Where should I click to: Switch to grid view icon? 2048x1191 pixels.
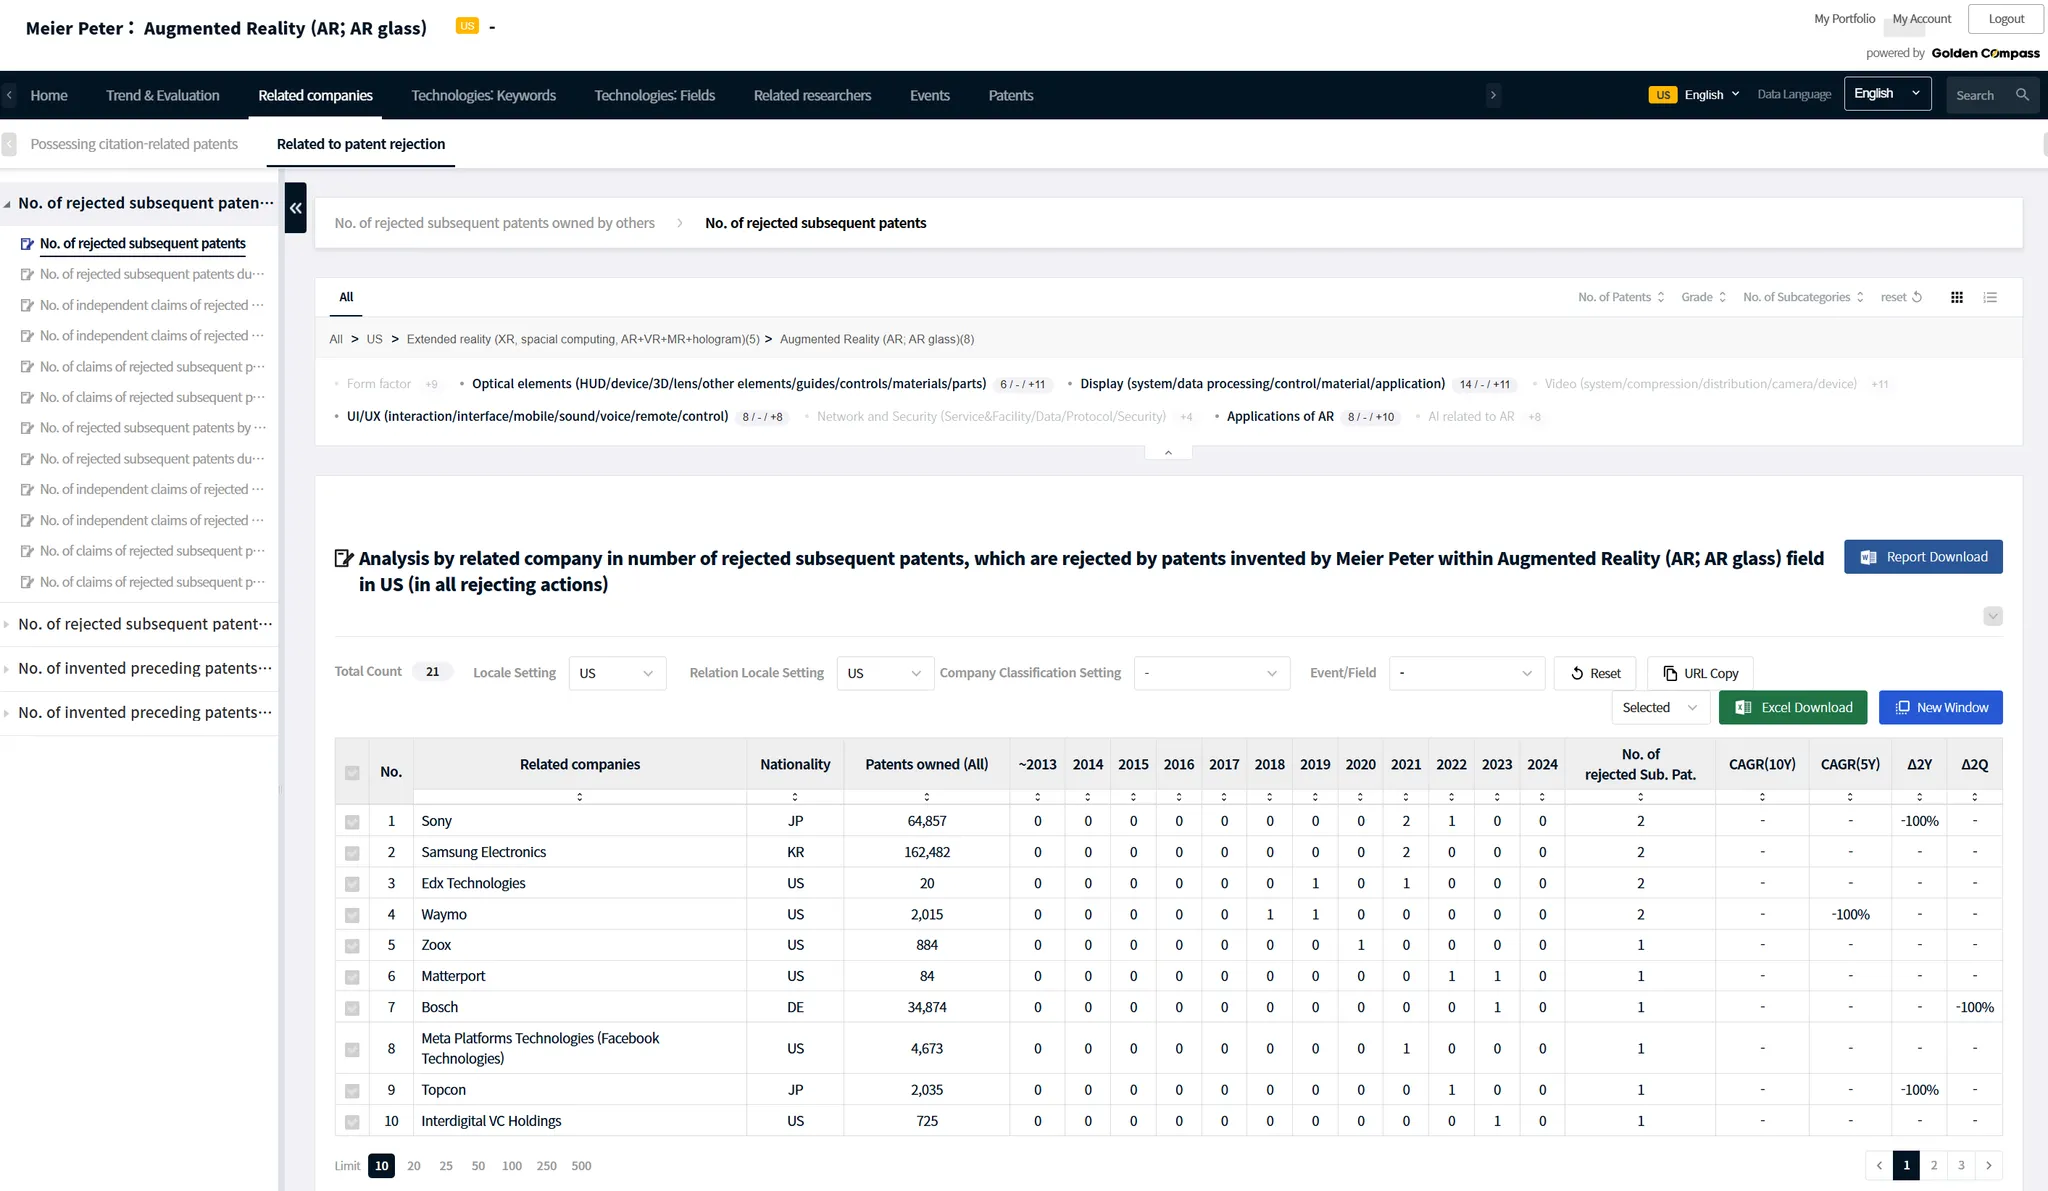[1957, 297]
